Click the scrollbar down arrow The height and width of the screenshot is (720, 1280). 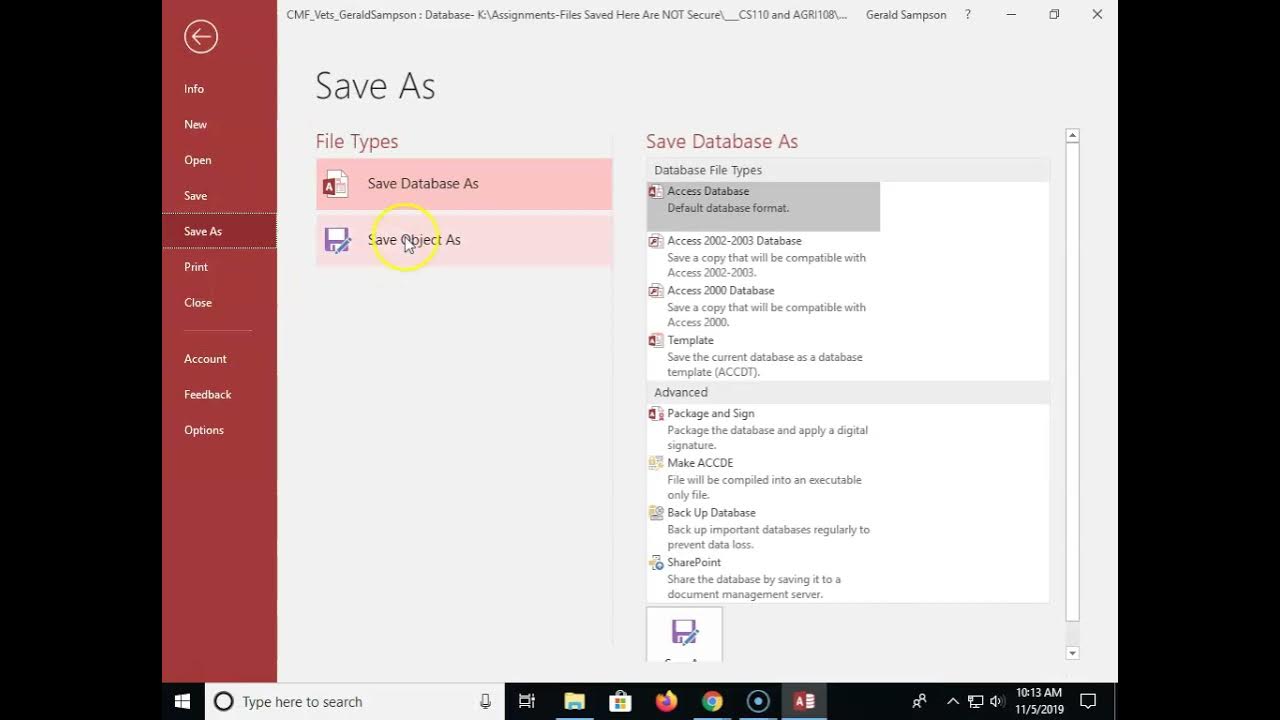pos(1072,653)
